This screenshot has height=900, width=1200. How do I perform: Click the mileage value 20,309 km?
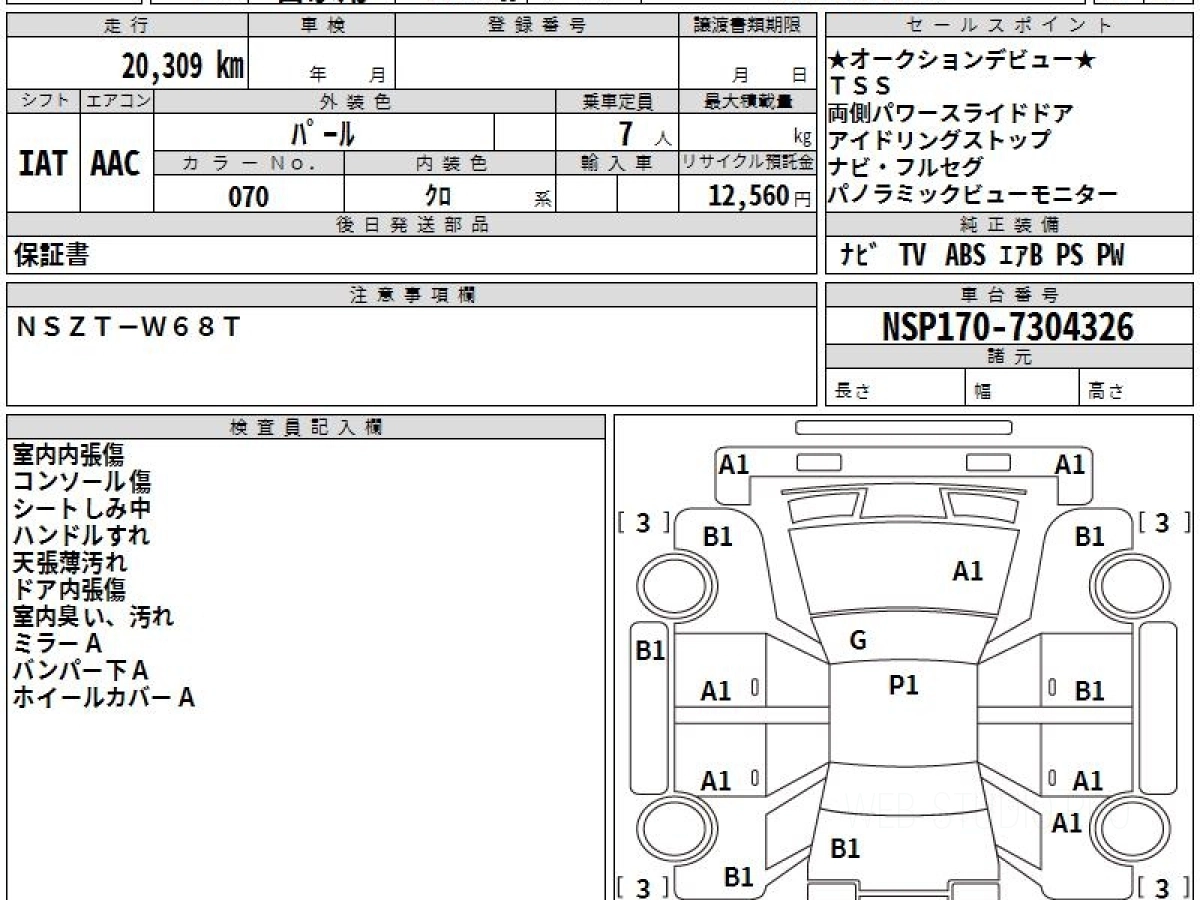[x=183, y=66]
